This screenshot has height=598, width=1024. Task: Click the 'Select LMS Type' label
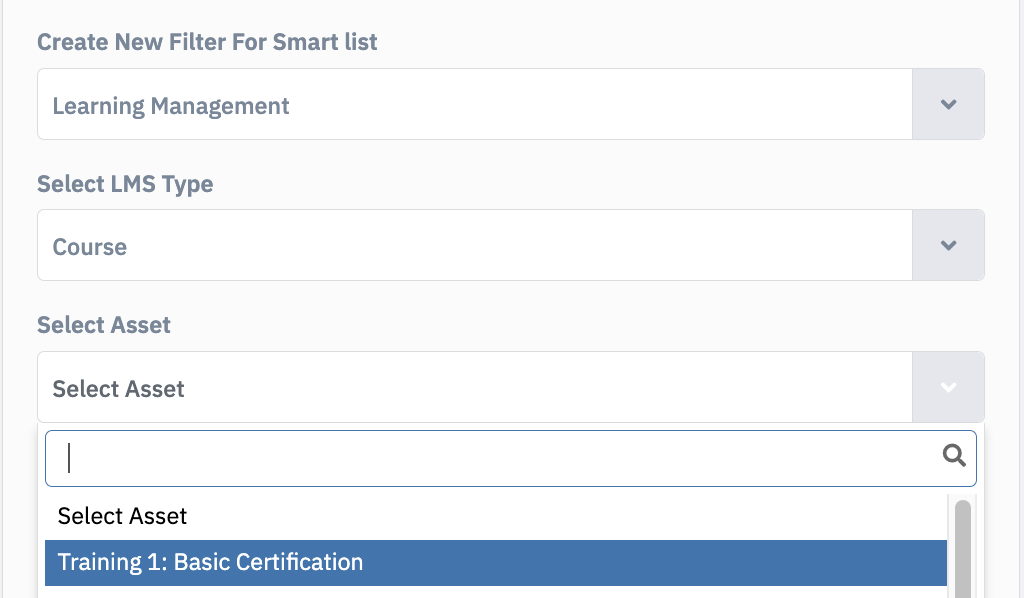click(x=125, y=184)
